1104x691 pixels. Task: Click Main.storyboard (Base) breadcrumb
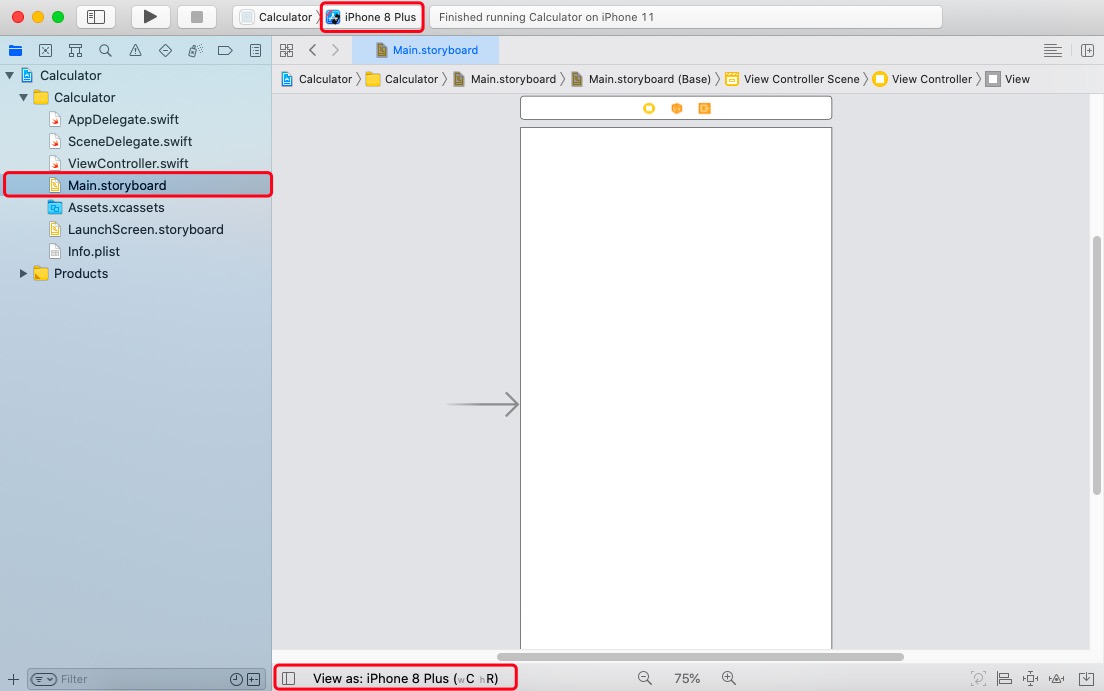tap(641, 79)
